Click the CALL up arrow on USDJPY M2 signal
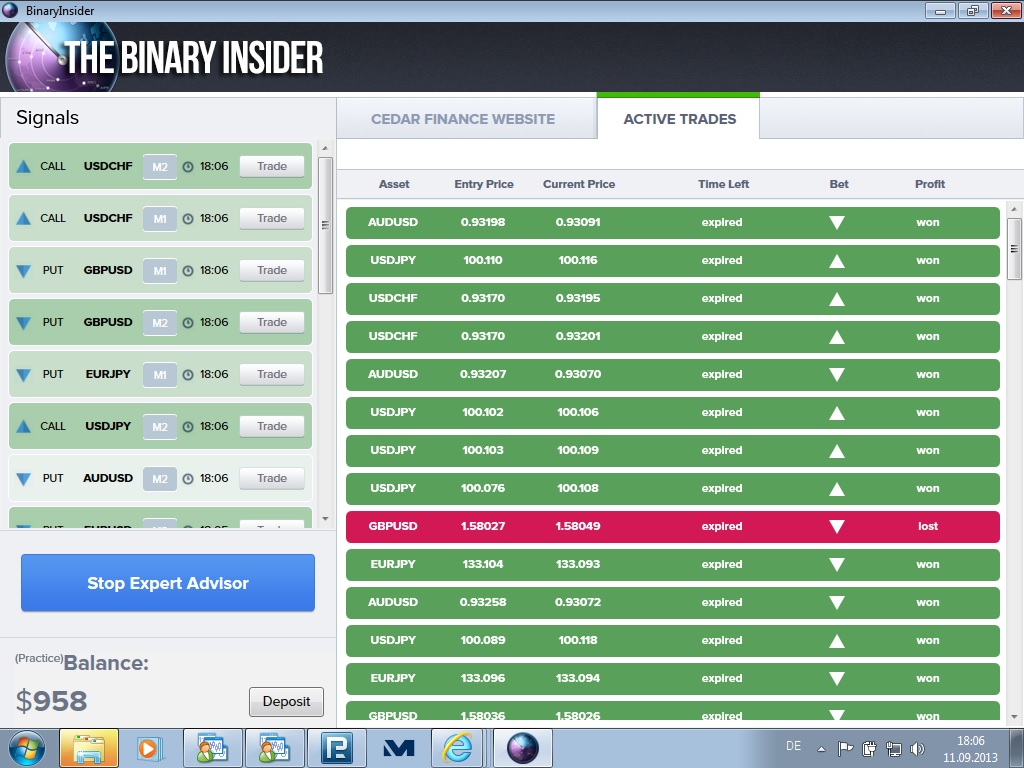This screenshot has width=1024, height=768. (24, 426)
